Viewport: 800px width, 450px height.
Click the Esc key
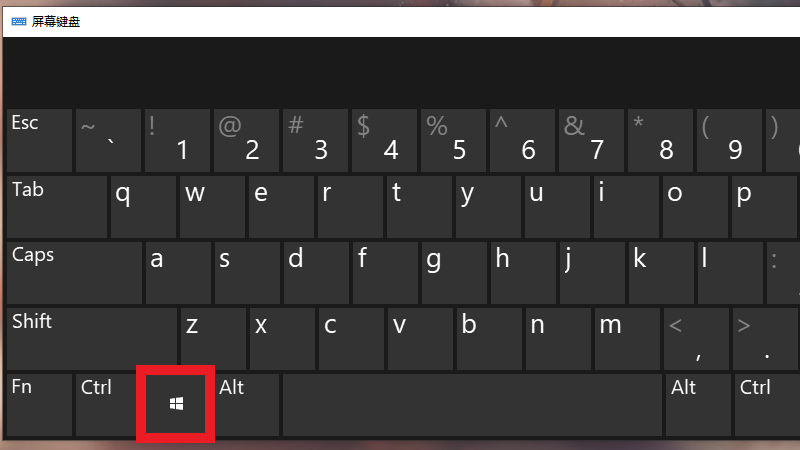coord(39,140)
